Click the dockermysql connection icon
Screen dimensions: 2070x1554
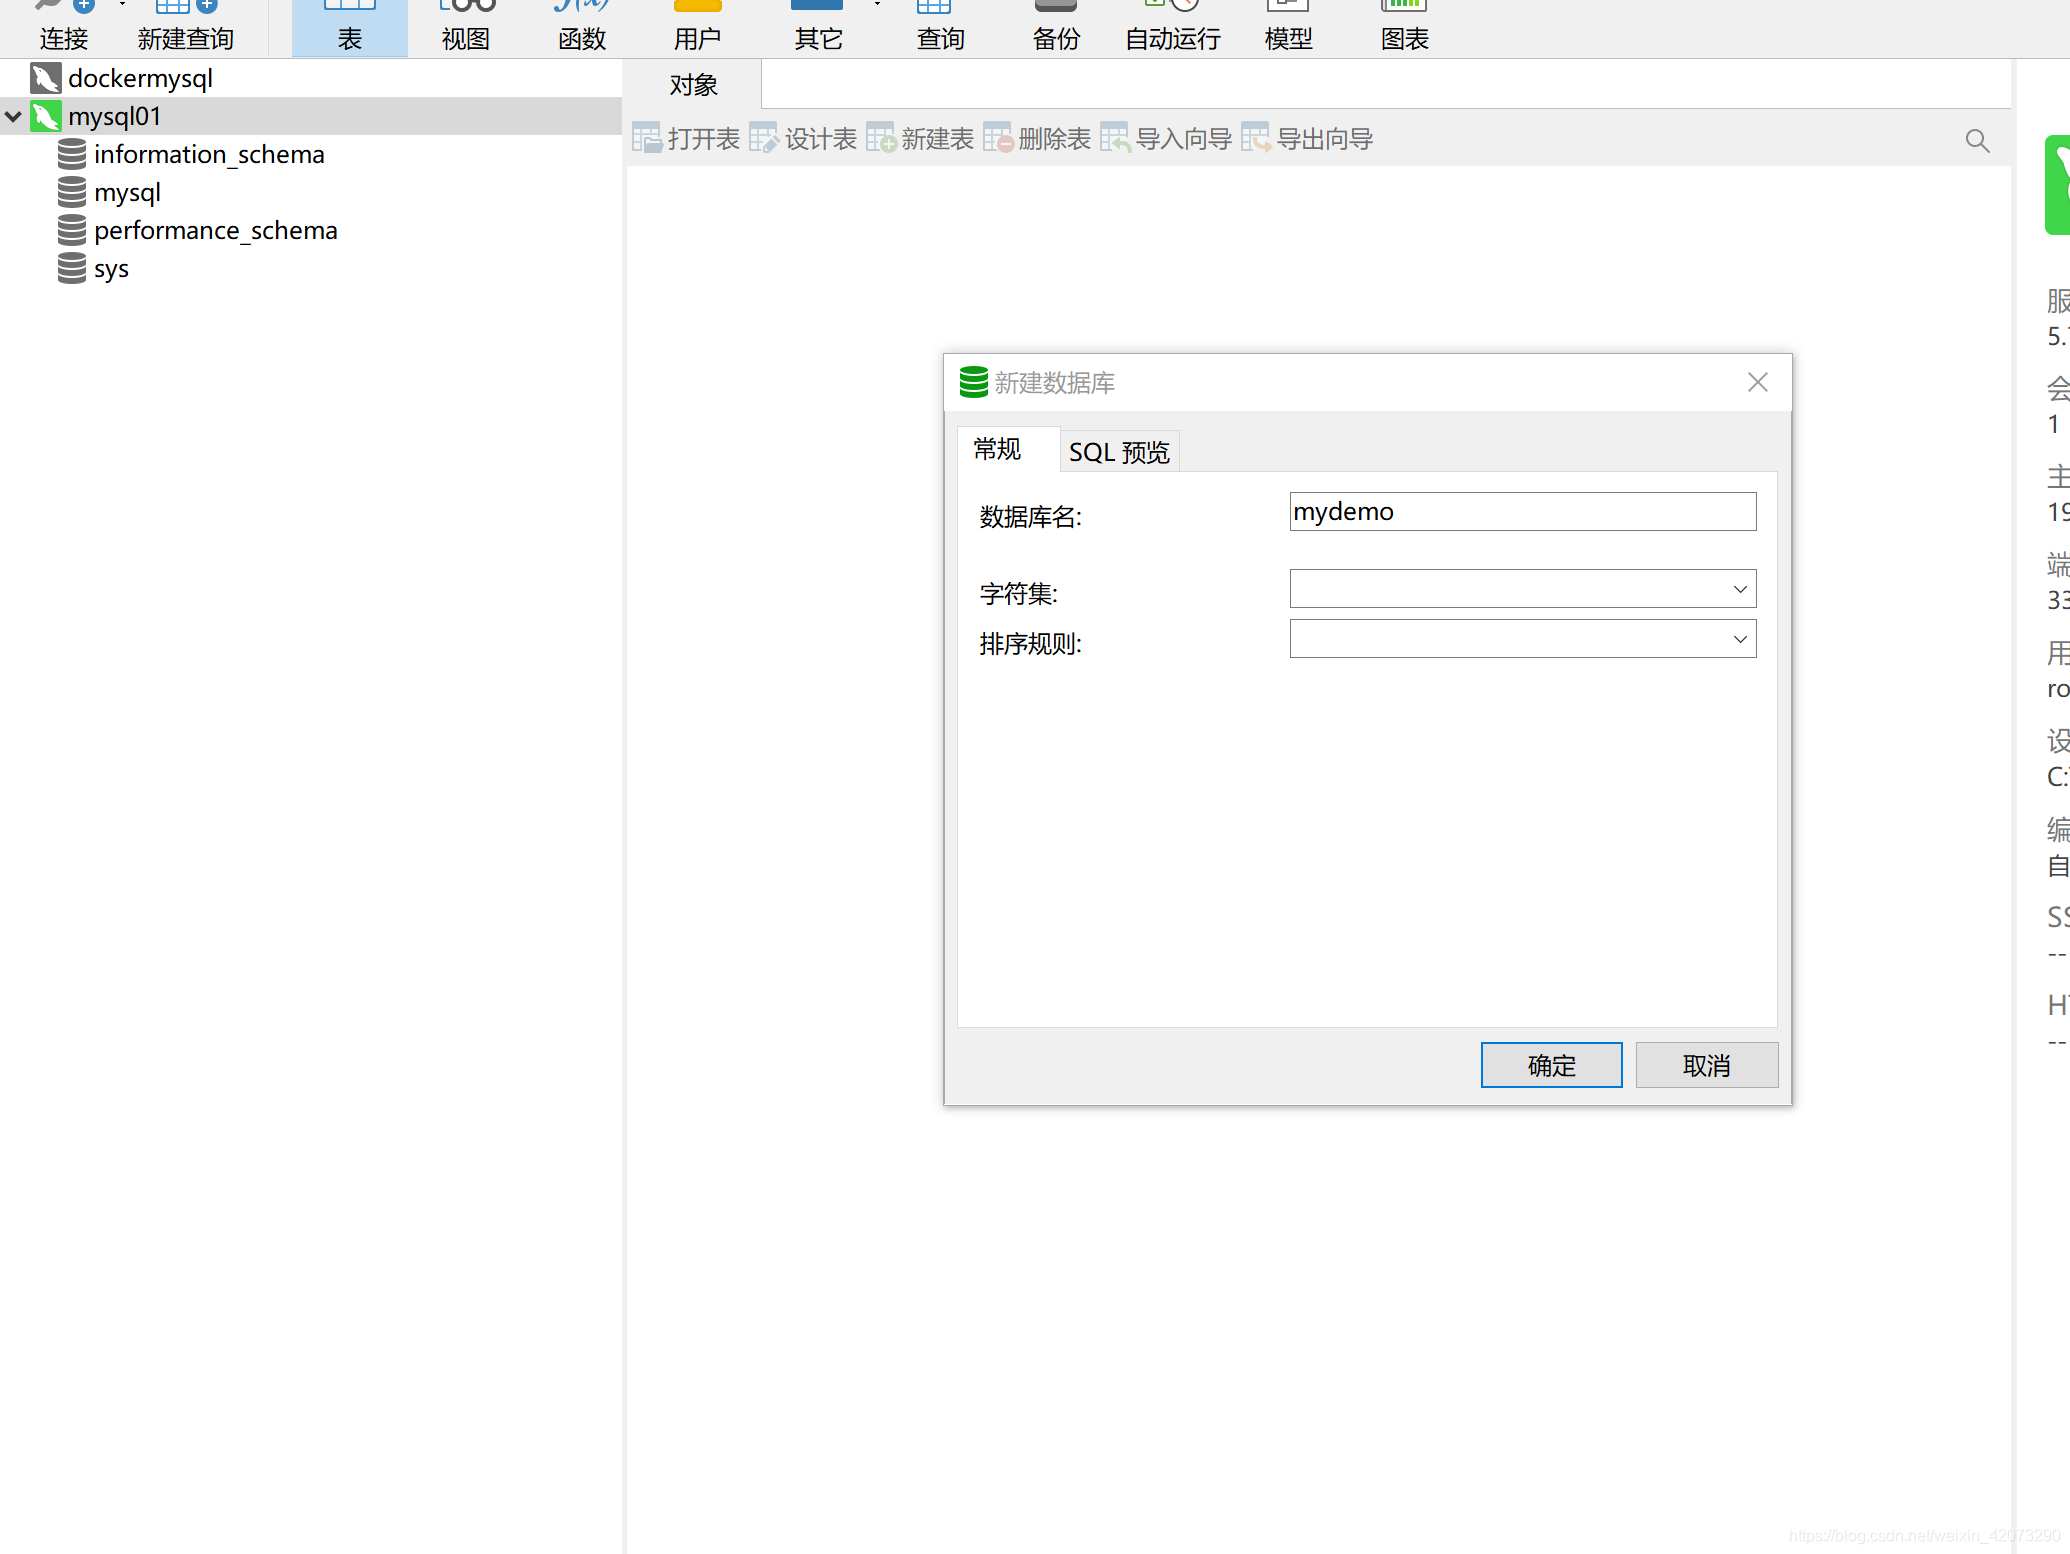pyautogui.click(x=46, y=78)
